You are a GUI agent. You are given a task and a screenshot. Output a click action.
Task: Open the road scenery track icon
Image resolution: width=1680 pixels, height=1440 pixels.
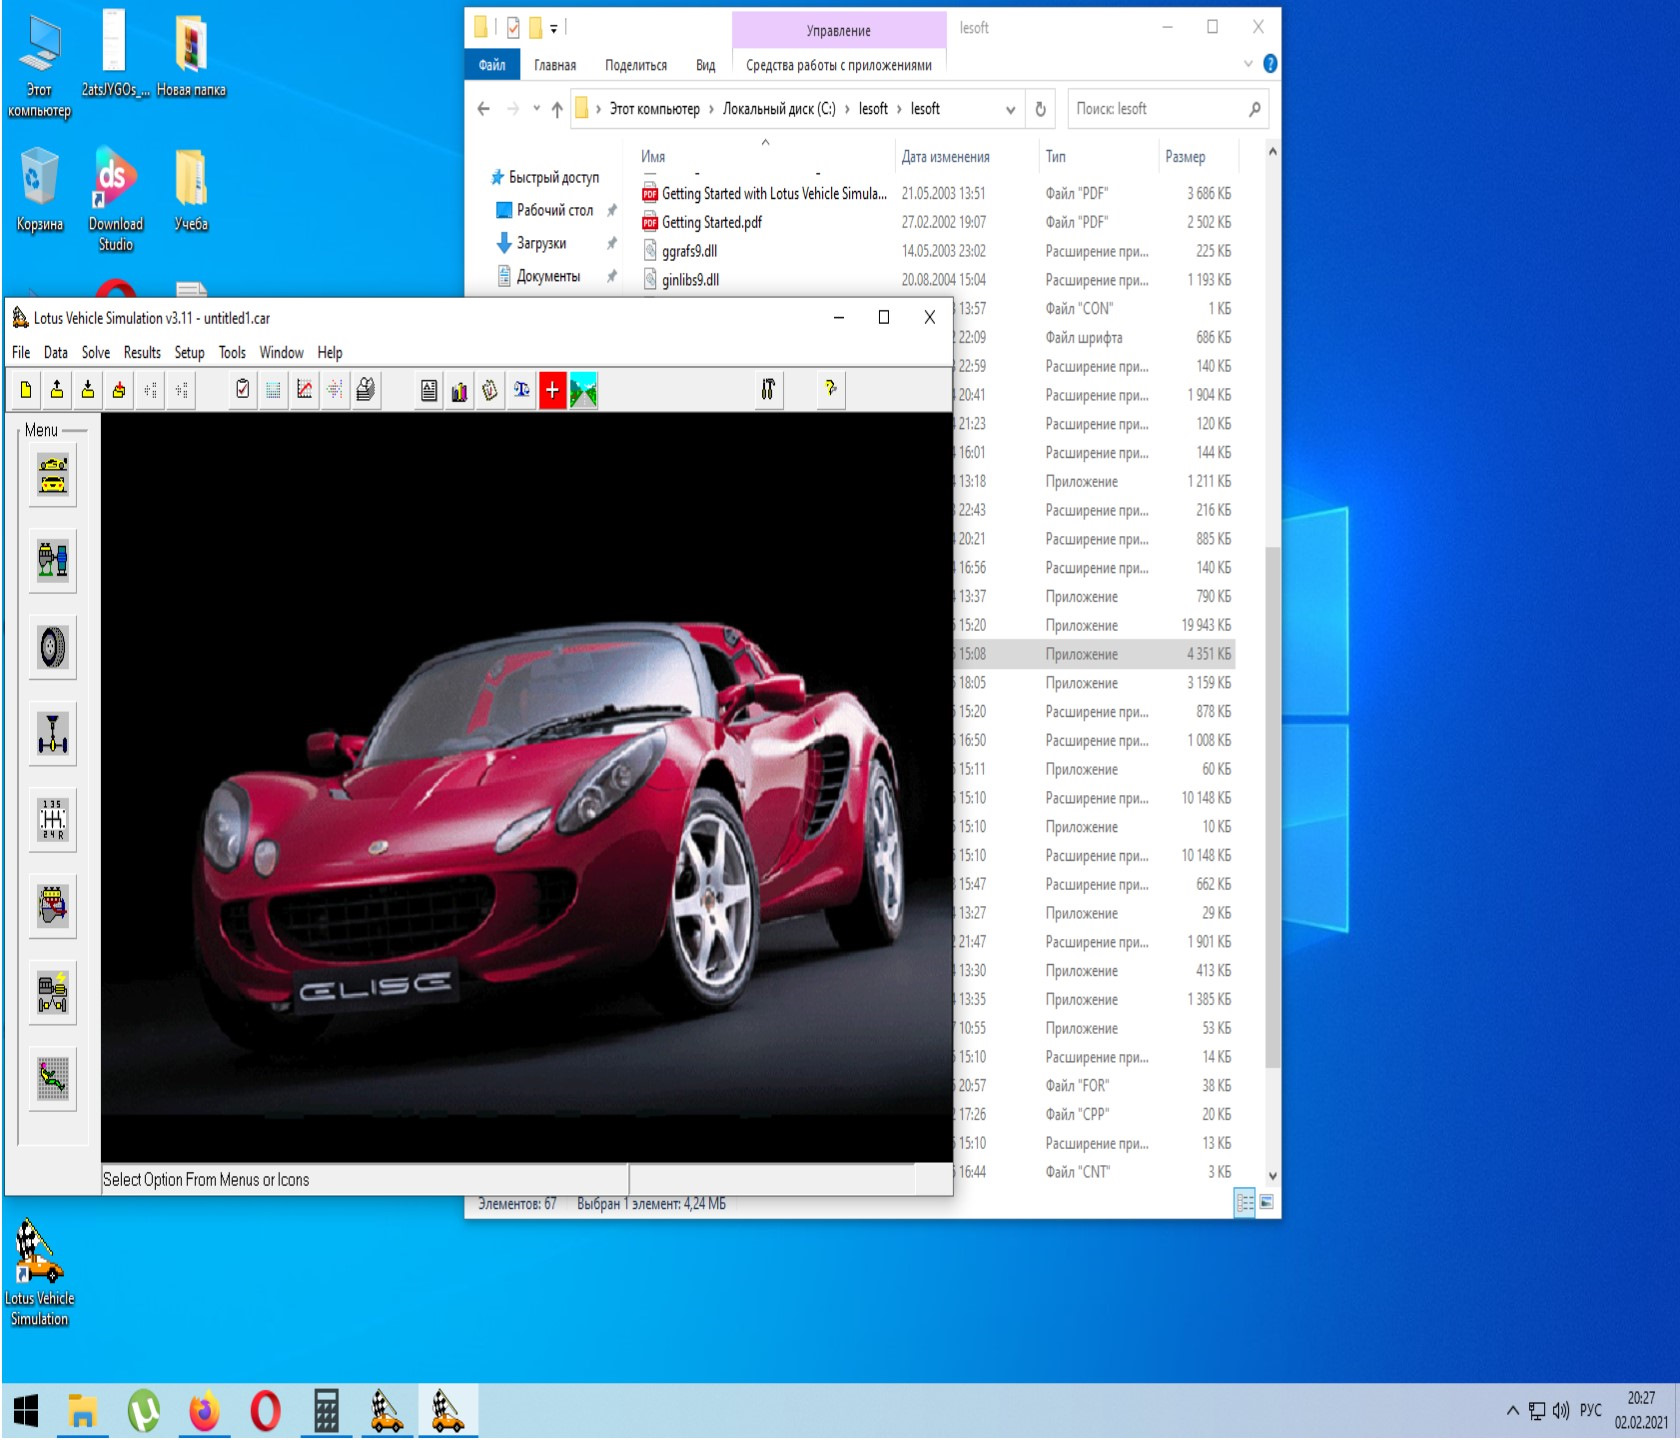(583, 390)
